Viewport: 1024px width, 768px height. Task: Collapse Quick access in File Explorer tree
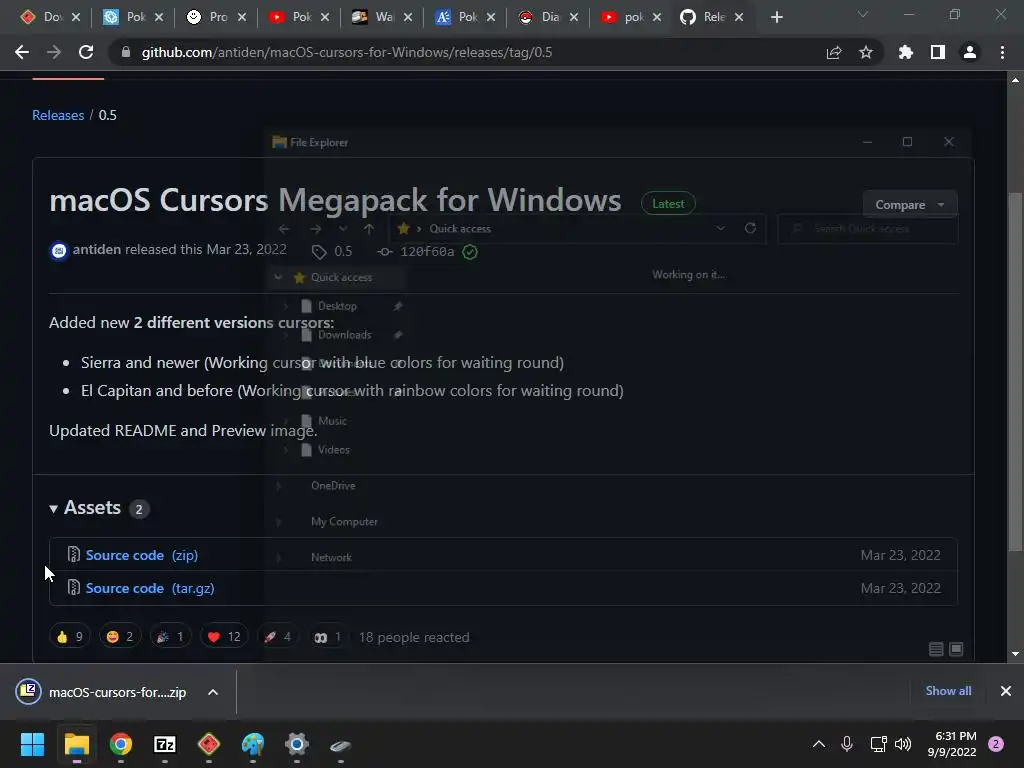pyautogui.click(x=278, y=277)
